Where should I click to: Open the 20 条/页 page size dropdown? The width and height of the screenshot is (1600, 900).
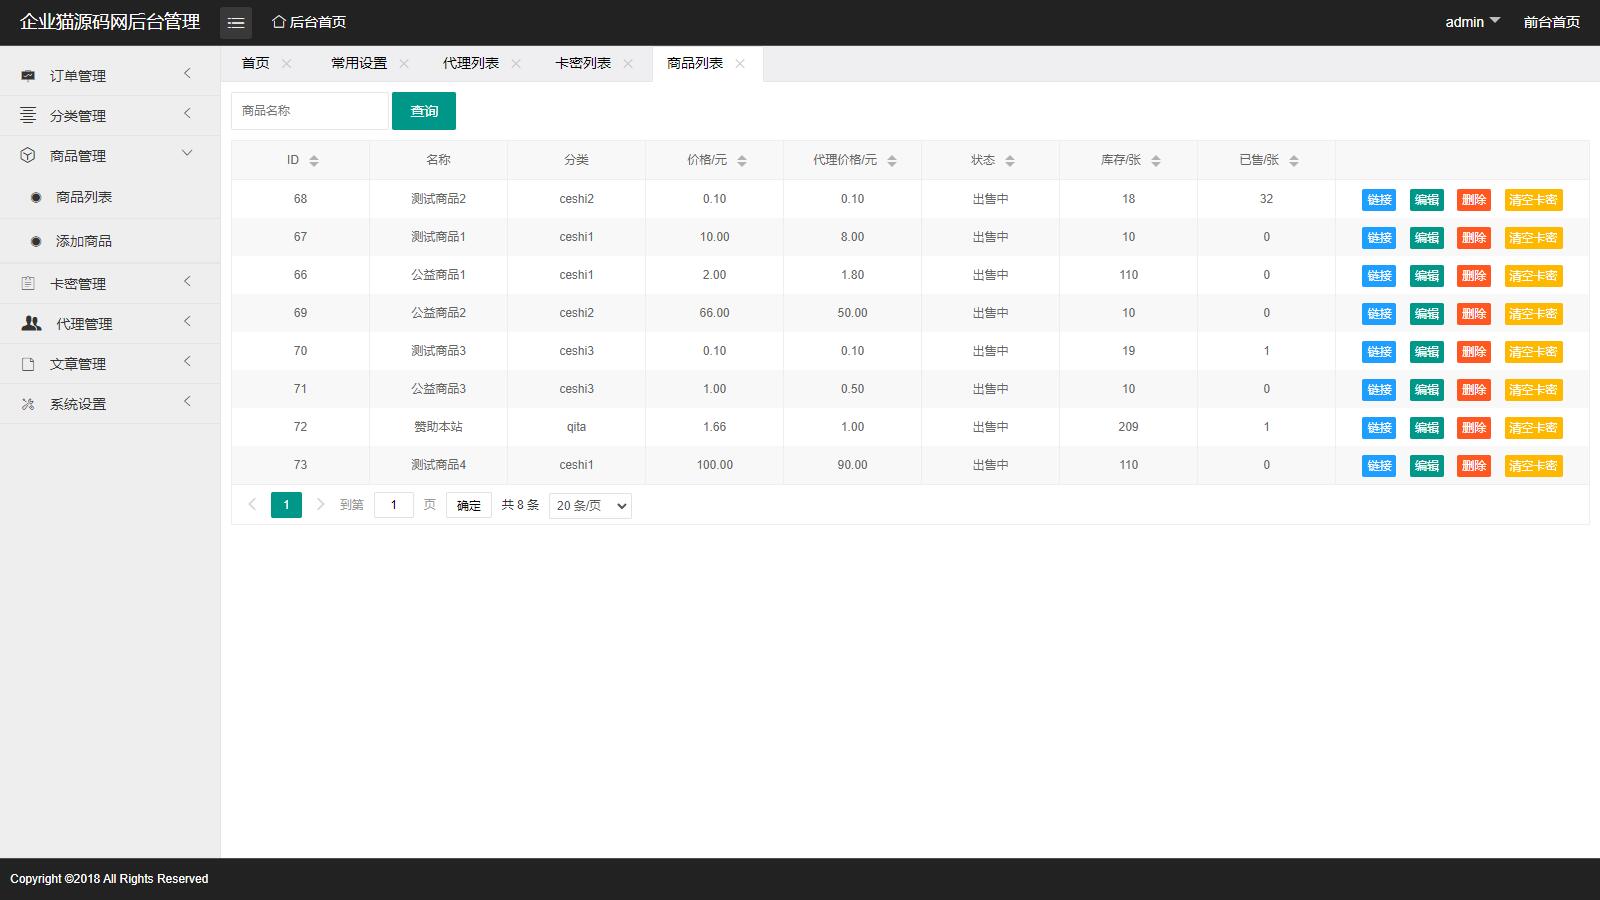coord(590,506)
